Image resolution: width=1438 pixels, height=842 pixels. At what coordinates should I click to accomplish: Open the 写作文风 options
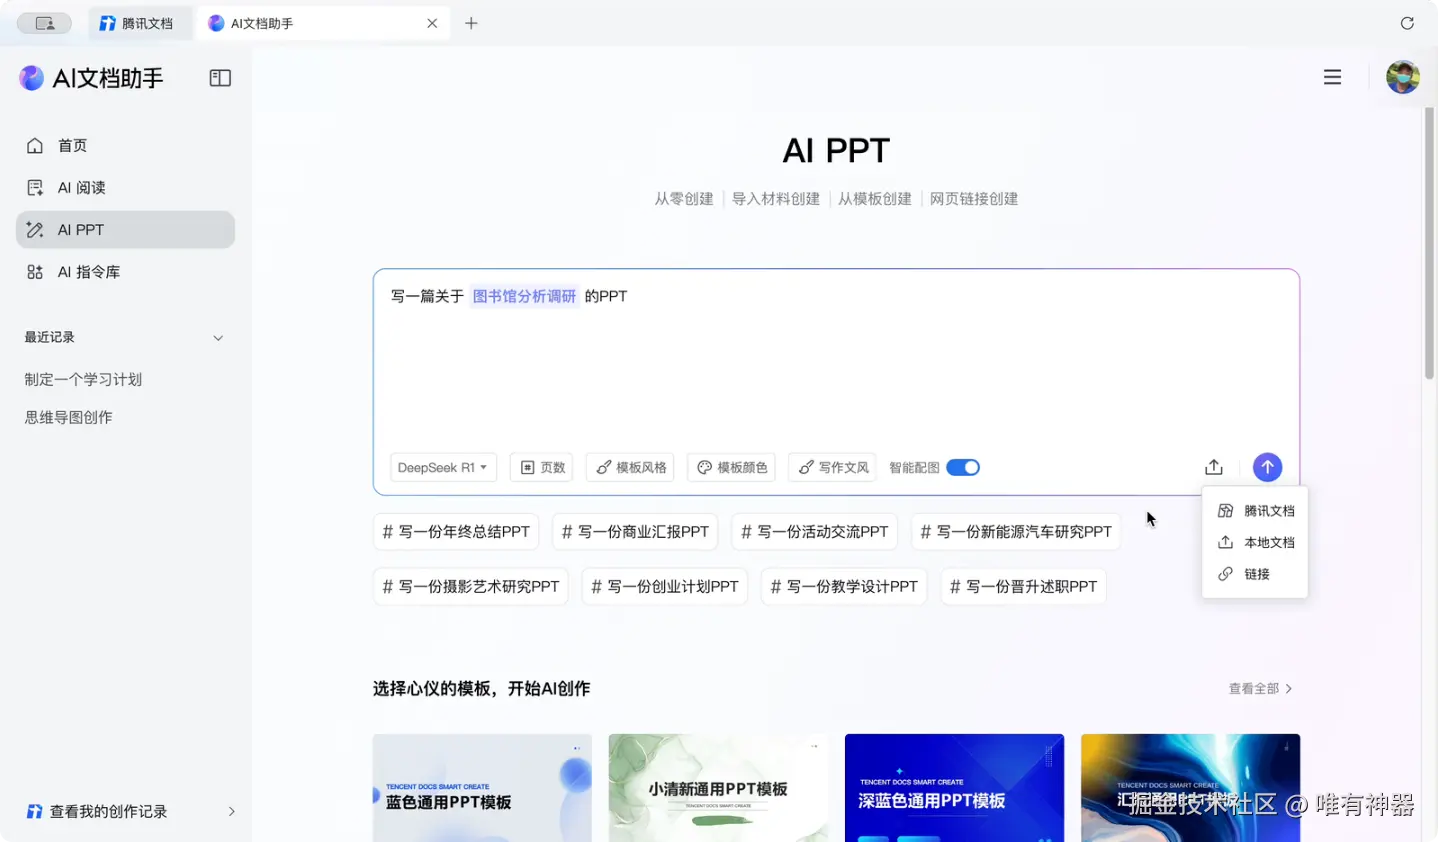(832, 466)
